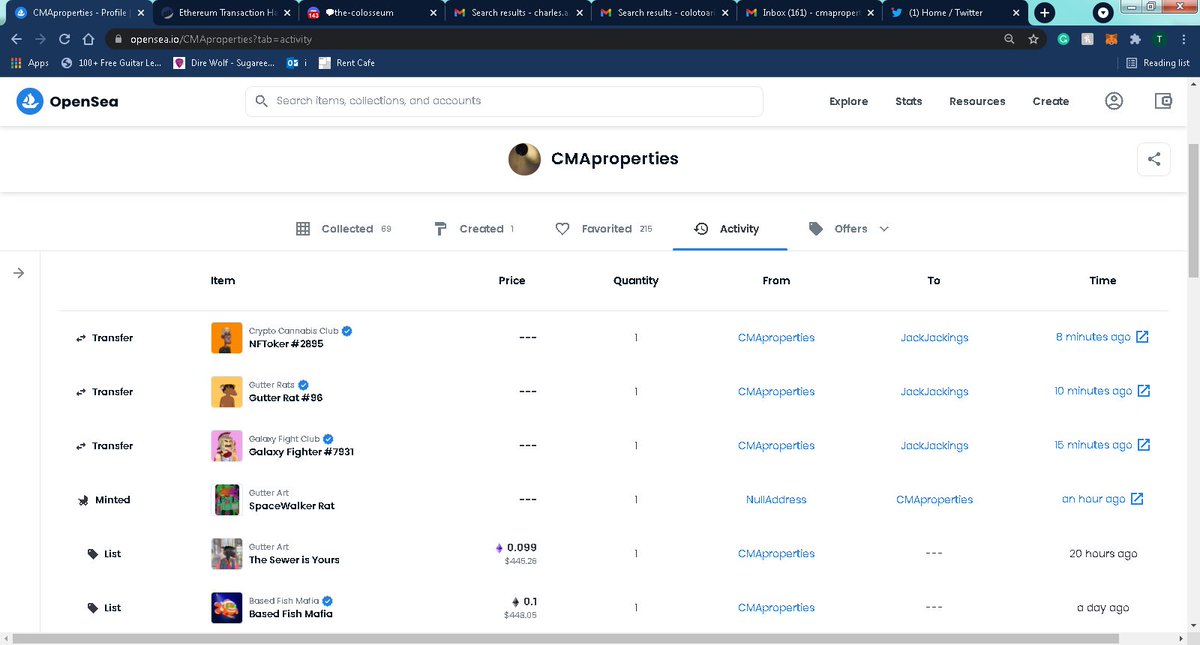This screenshot has height=645, width=1200.
Task: Click the OpenSea search field
Action: point(504,101)
